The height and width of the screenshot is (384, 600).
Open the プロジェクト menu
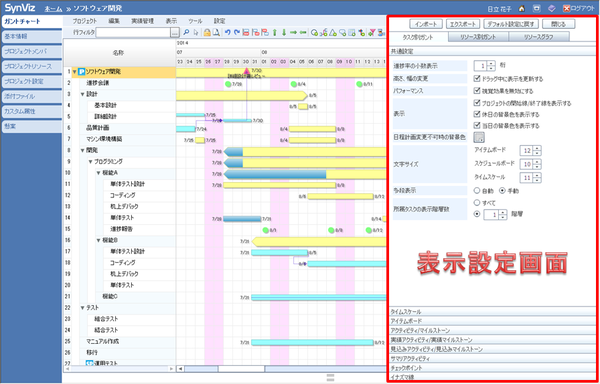85,21
